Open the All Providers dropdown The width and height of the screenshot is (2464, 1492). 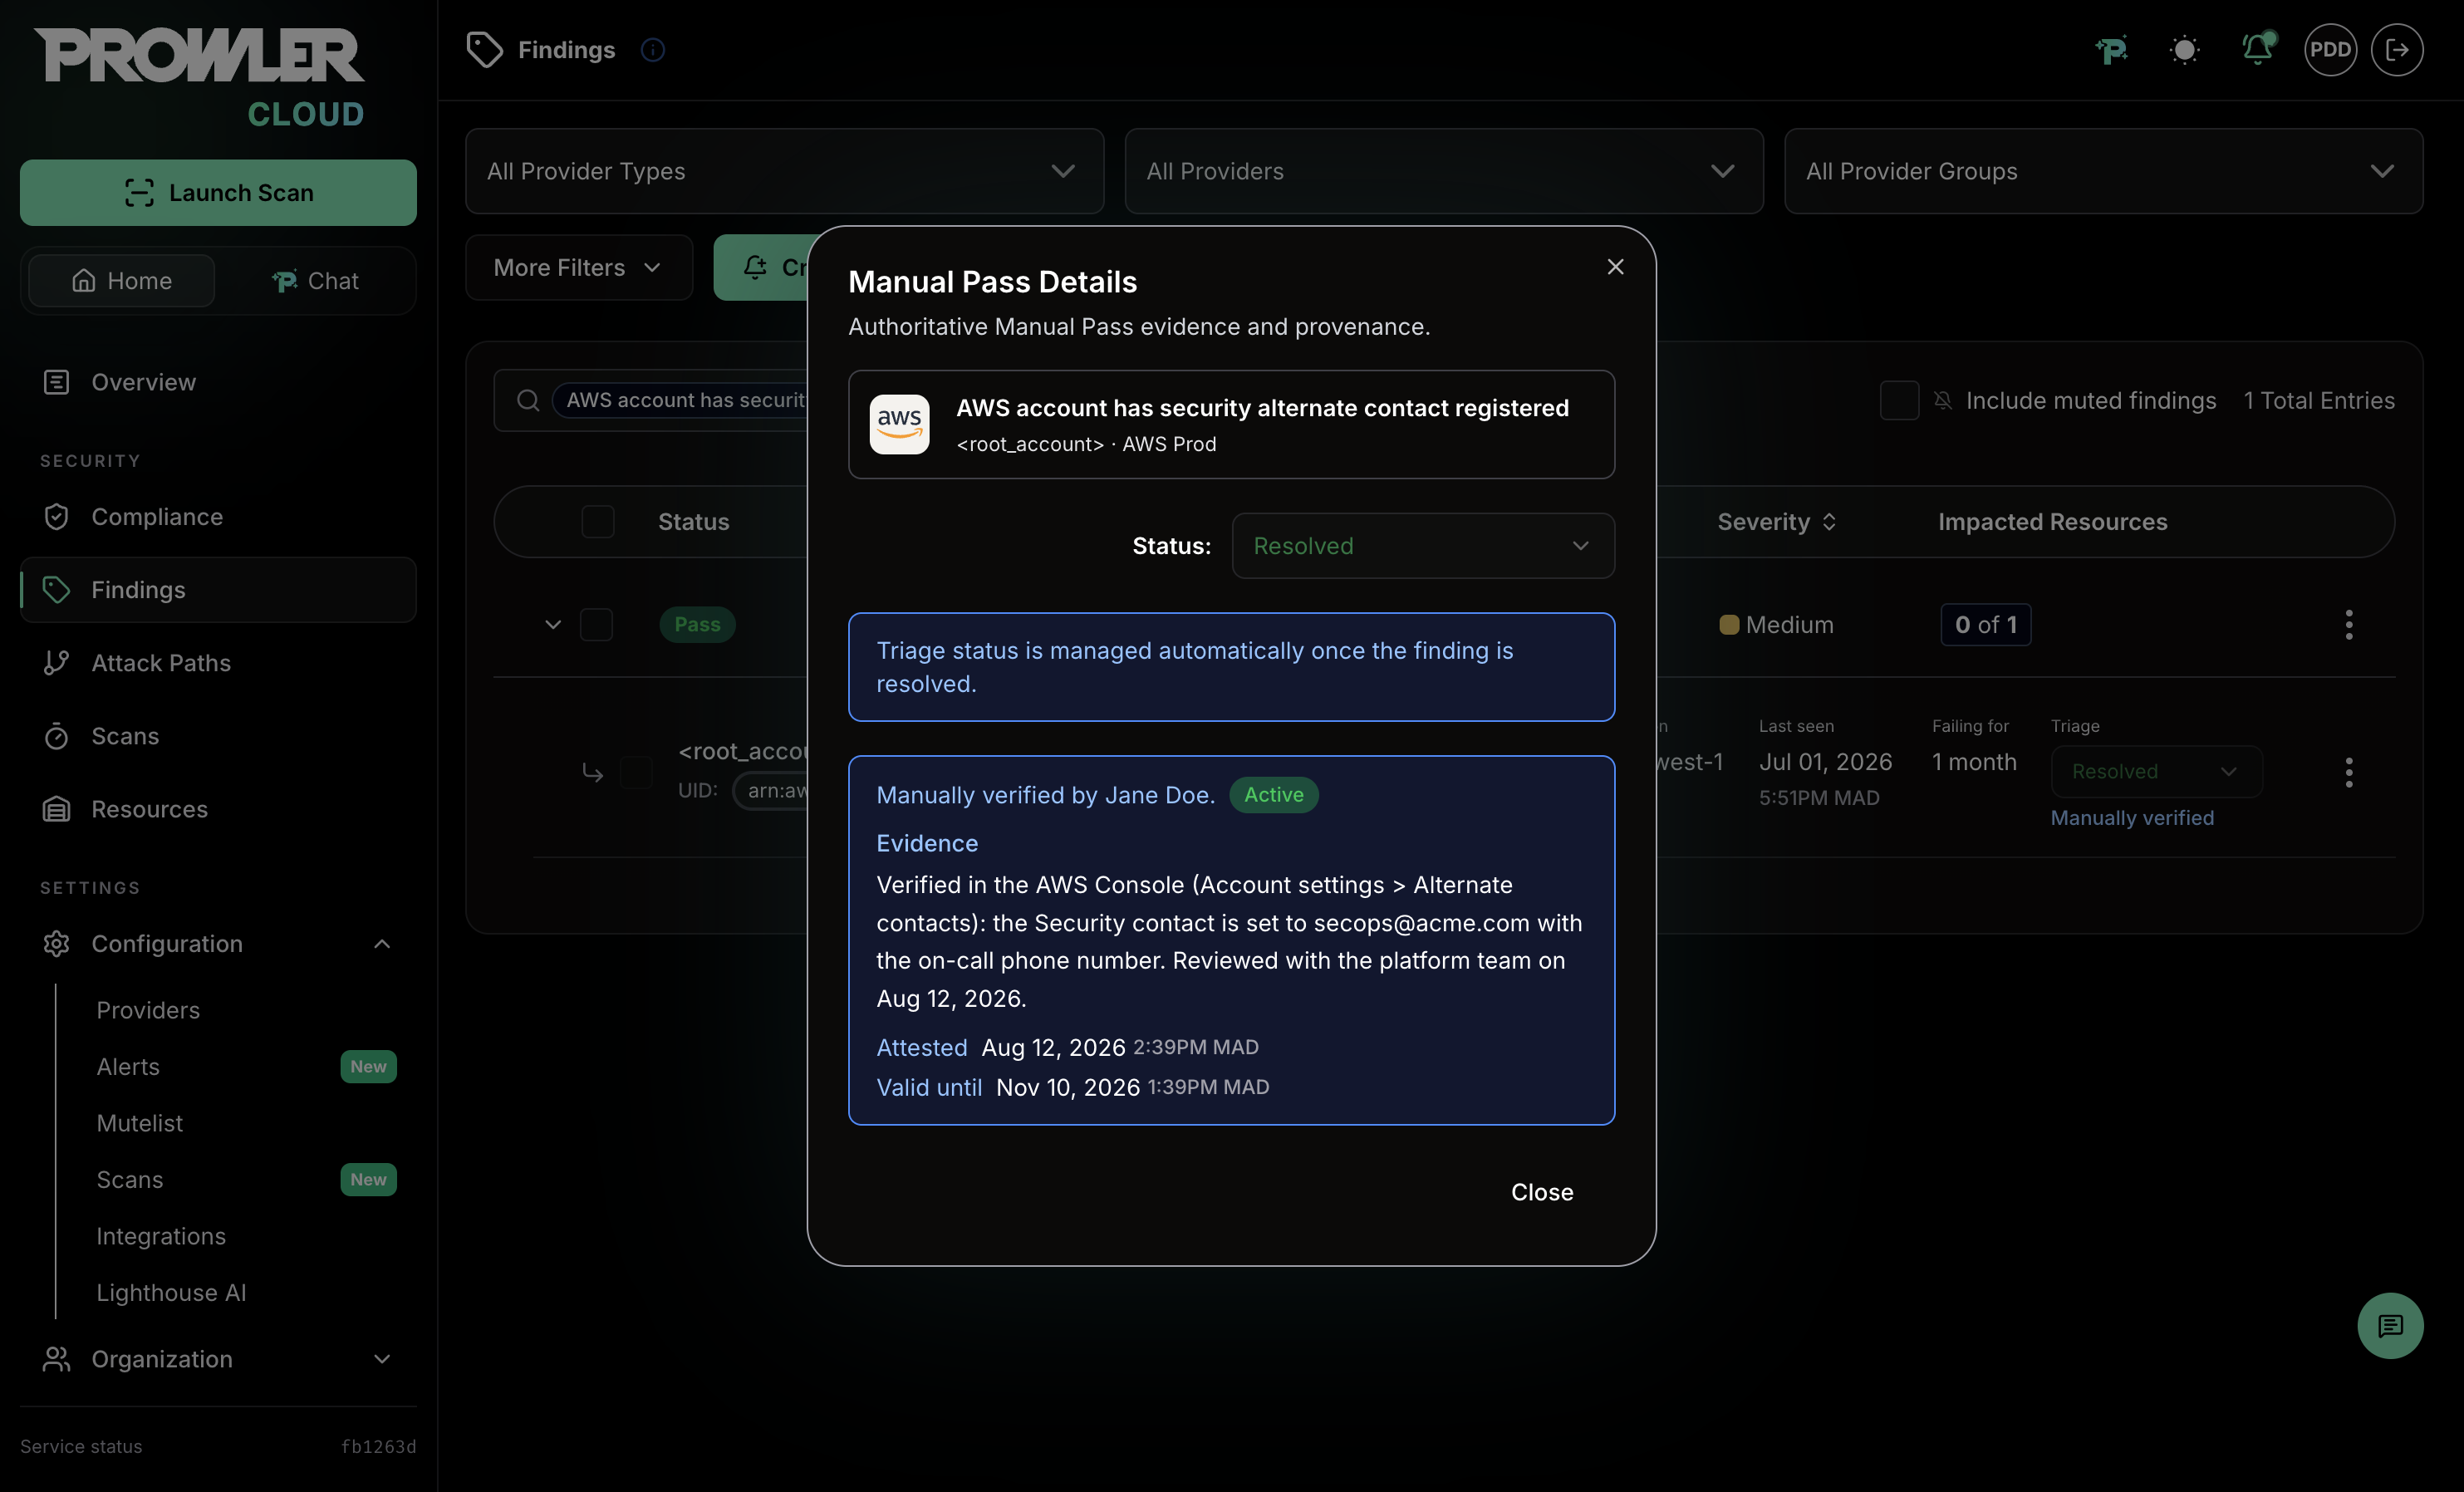point(1443,171)
